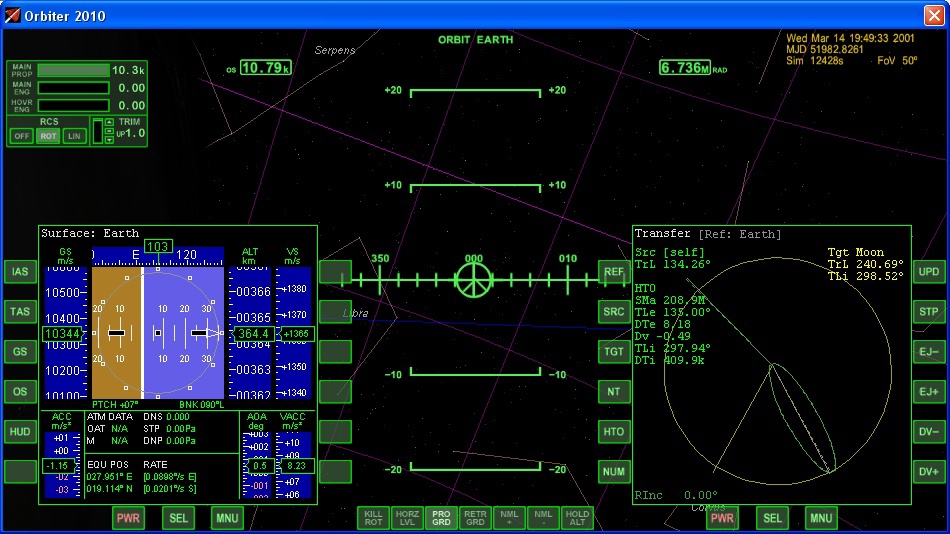The image size is (950, 534).
Task: Toggle PWR on the Transfer MFD
Action: coord(722,518)
